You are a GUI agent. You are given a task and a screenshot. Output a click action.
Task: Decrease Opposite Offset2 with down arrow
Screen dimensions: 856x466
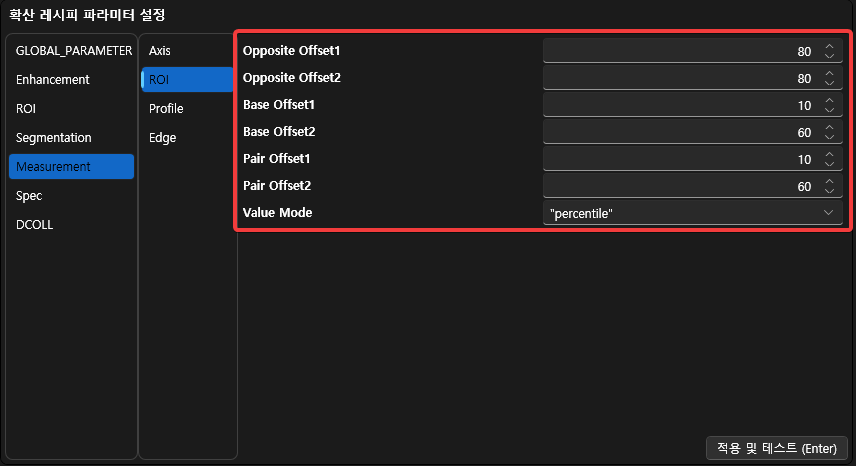829,82
